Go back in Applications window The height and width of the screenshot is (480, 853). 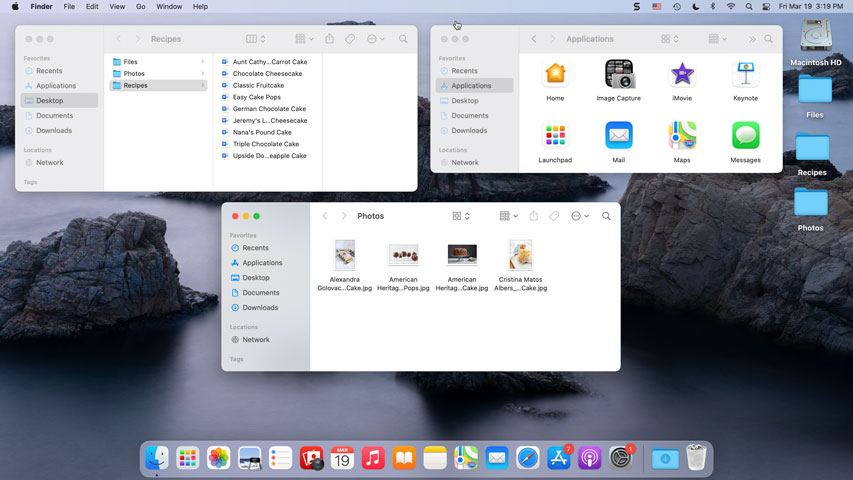coord(534,39)
